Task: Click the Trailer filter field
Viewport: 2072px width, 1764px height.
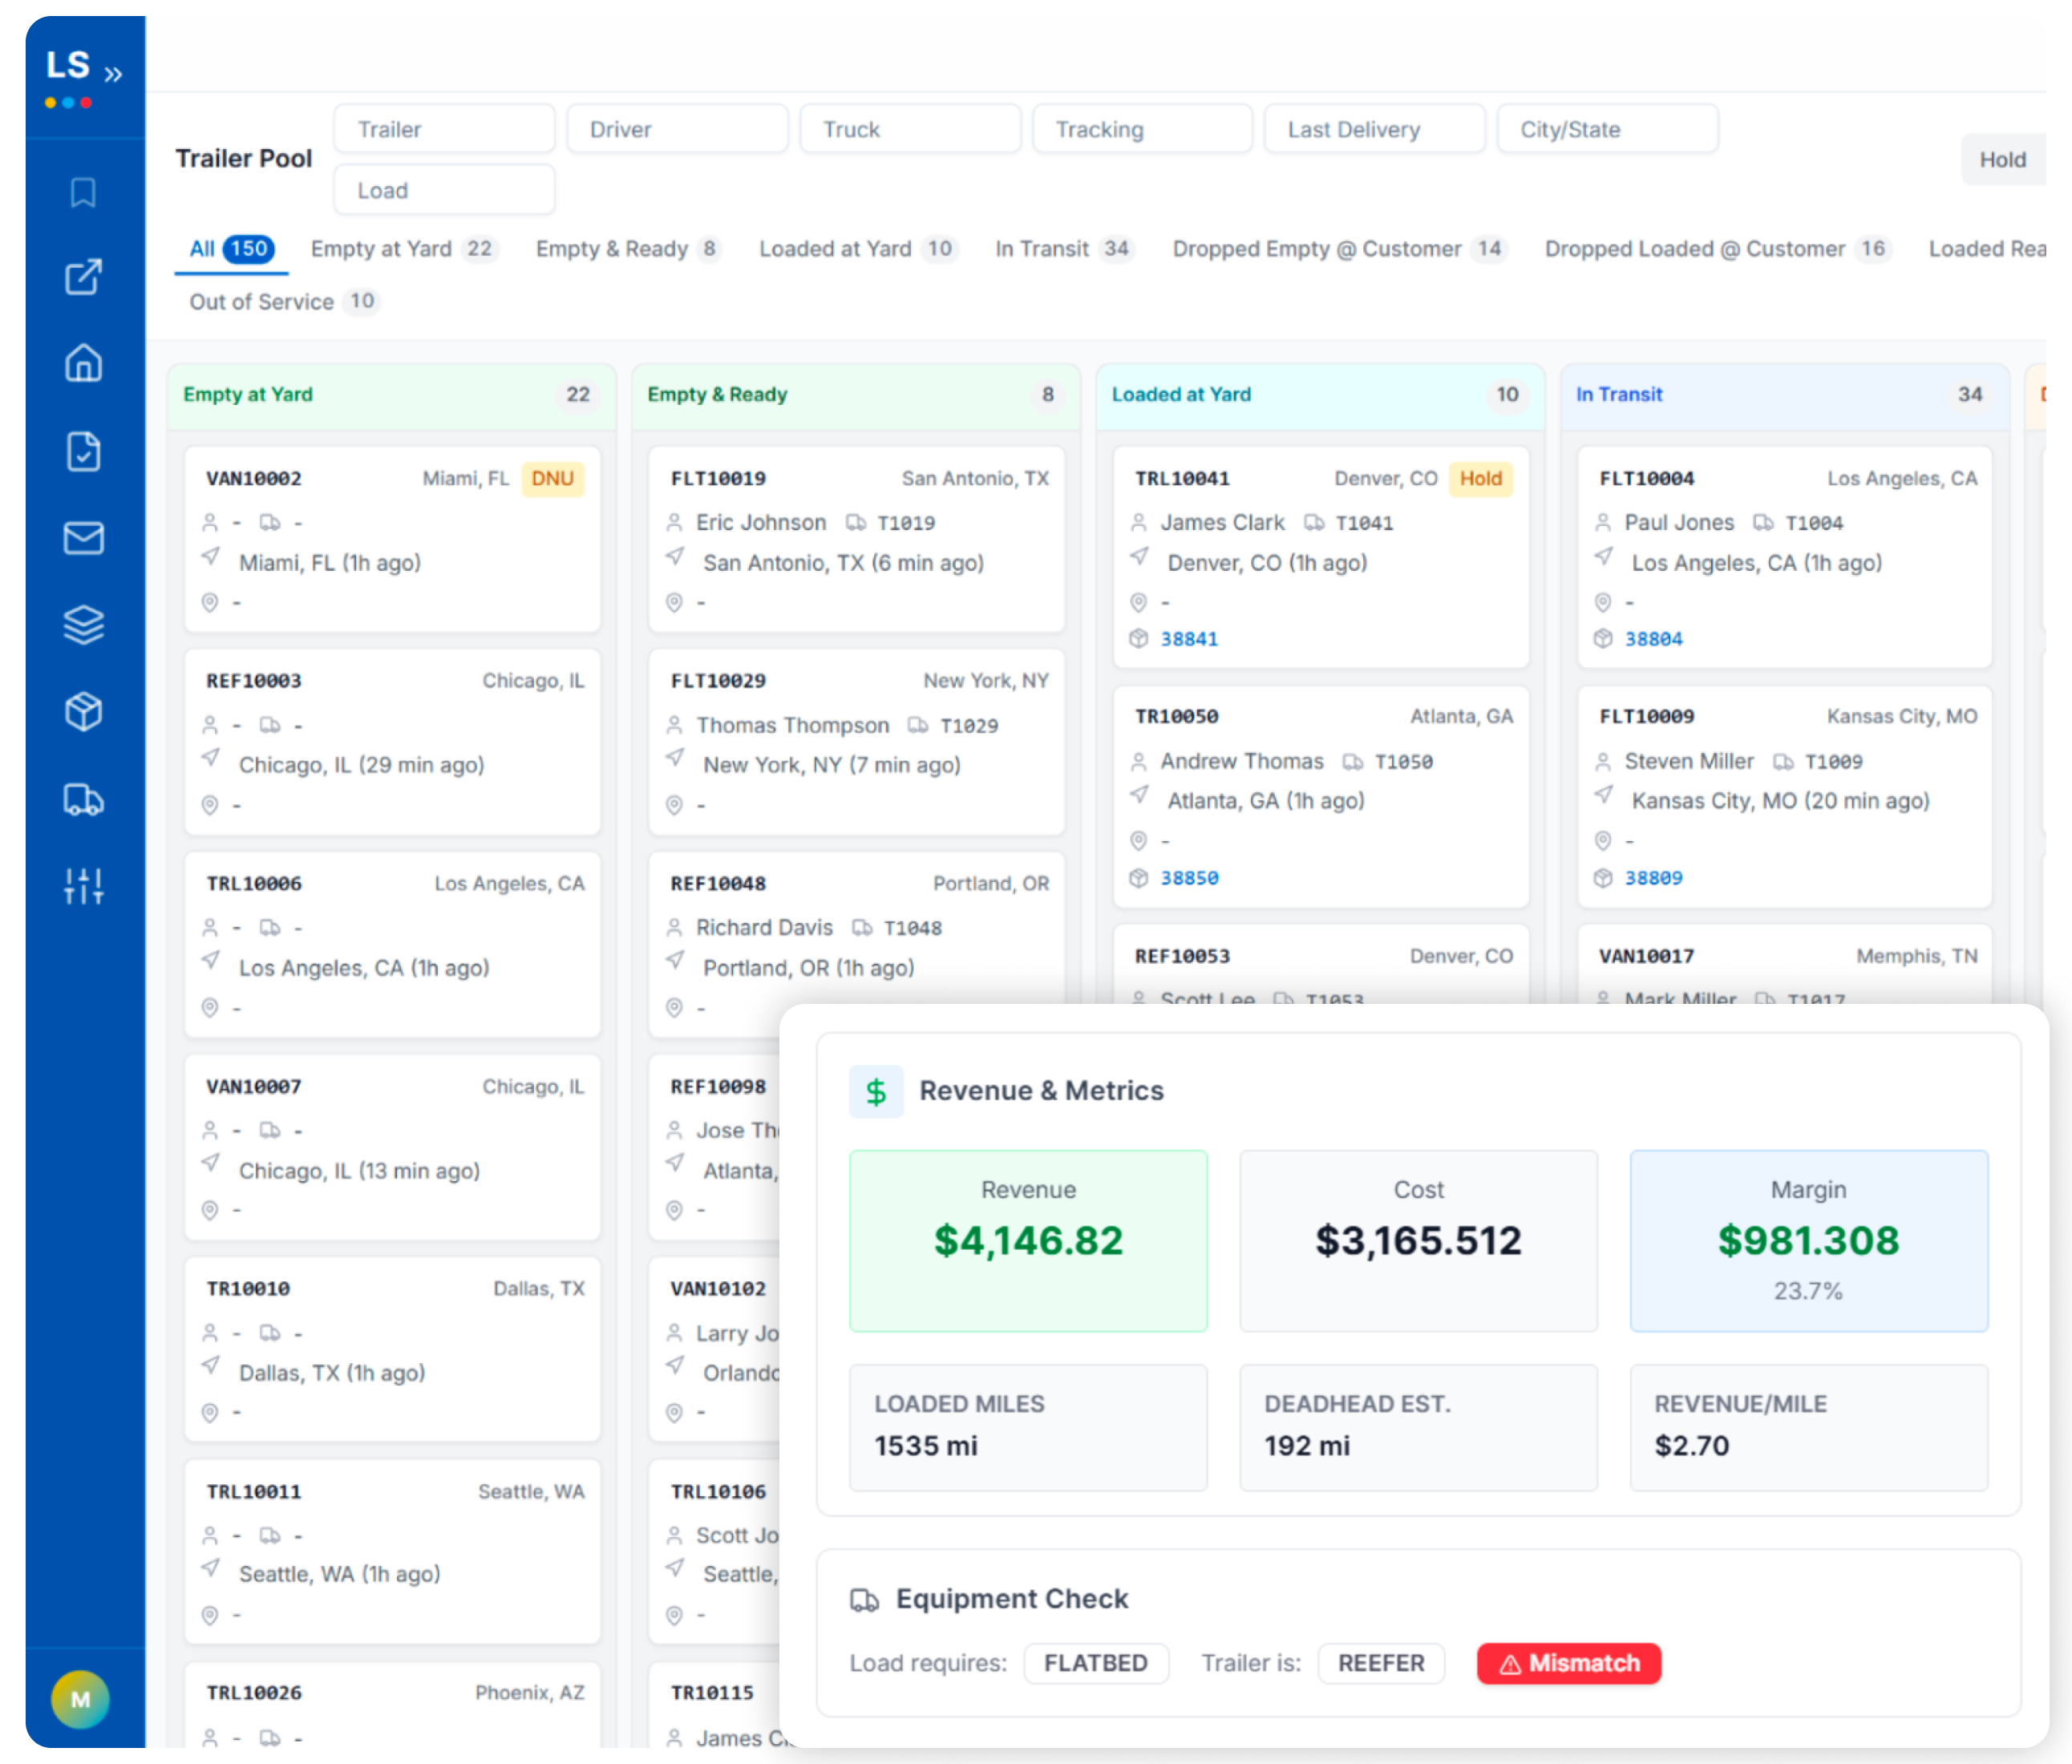Action: pos(444,129)
